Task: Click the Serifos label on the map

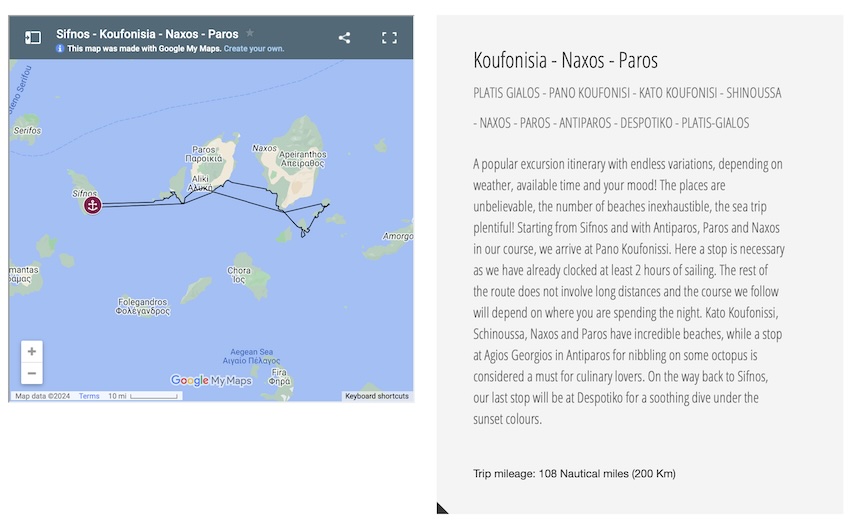Action: point(27,131)
